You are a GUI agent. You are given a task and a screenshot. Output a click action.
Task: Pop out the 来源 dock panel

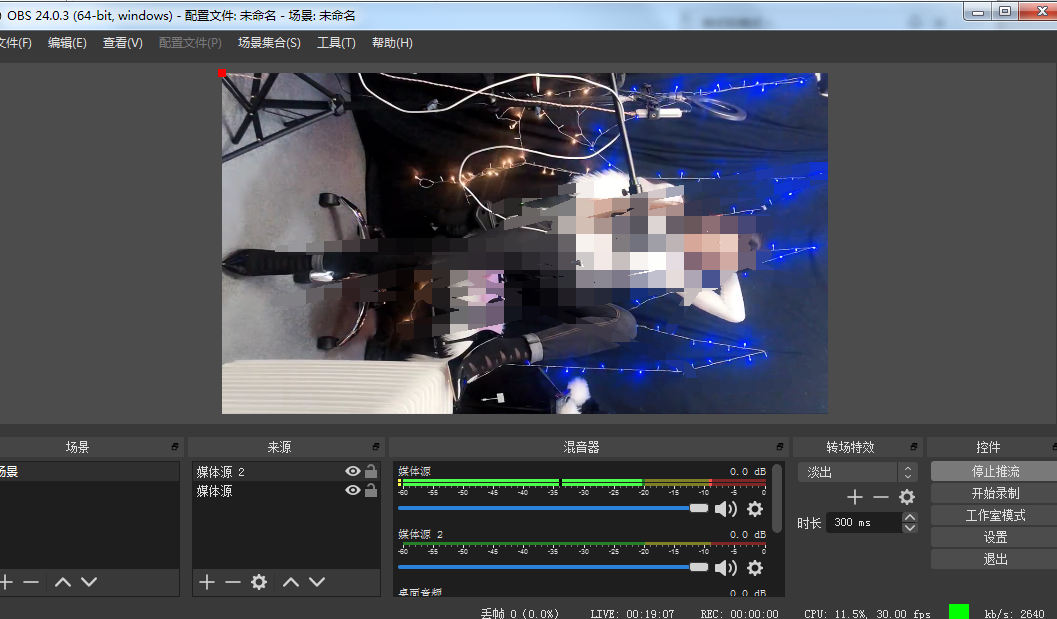(x=375, y=446)
